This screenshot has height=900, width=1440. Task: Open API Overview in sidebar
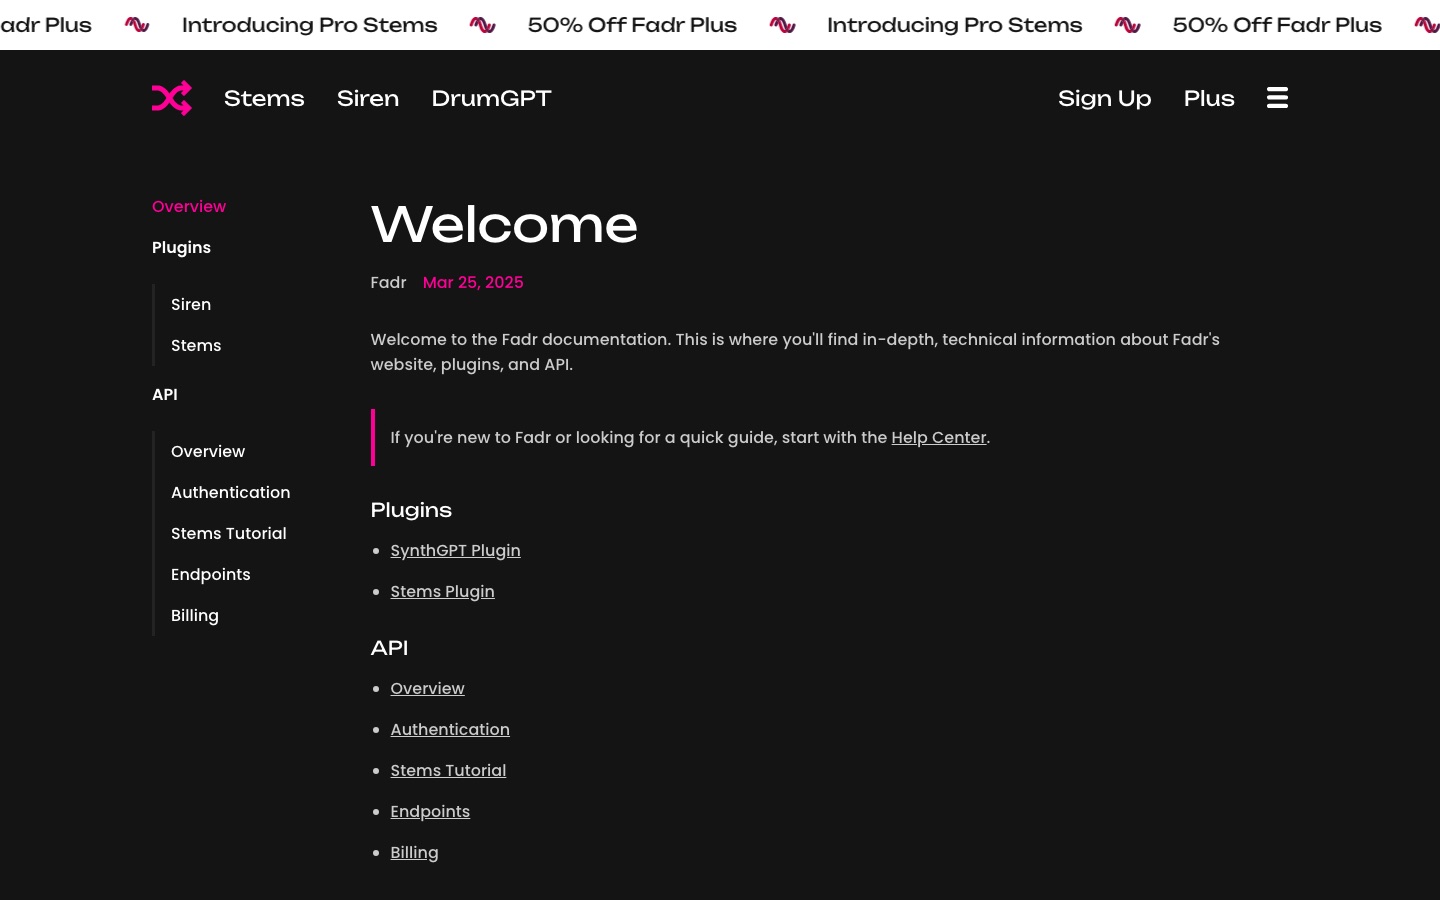point(208,451)
